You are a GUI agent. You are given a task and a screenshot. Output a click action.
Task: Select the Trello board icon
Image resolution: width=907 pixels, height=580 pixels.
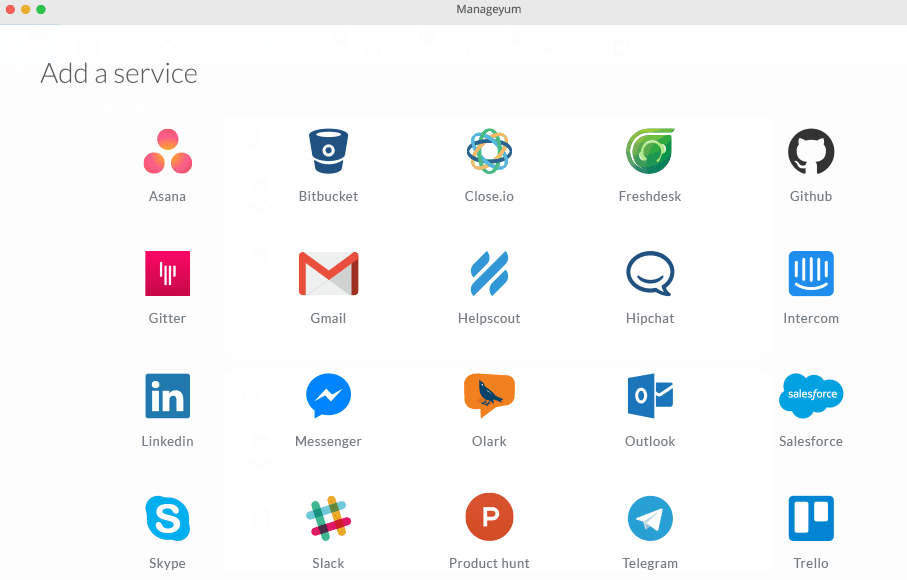pyautogui.click(x=811, y=518)
